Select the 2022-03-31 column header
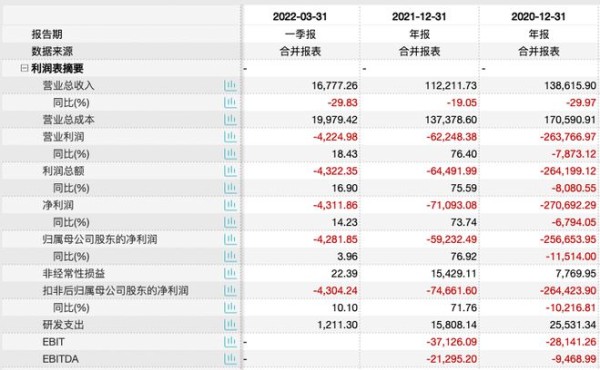Viewport: 600px width, 370px height. tap(300, 17)
